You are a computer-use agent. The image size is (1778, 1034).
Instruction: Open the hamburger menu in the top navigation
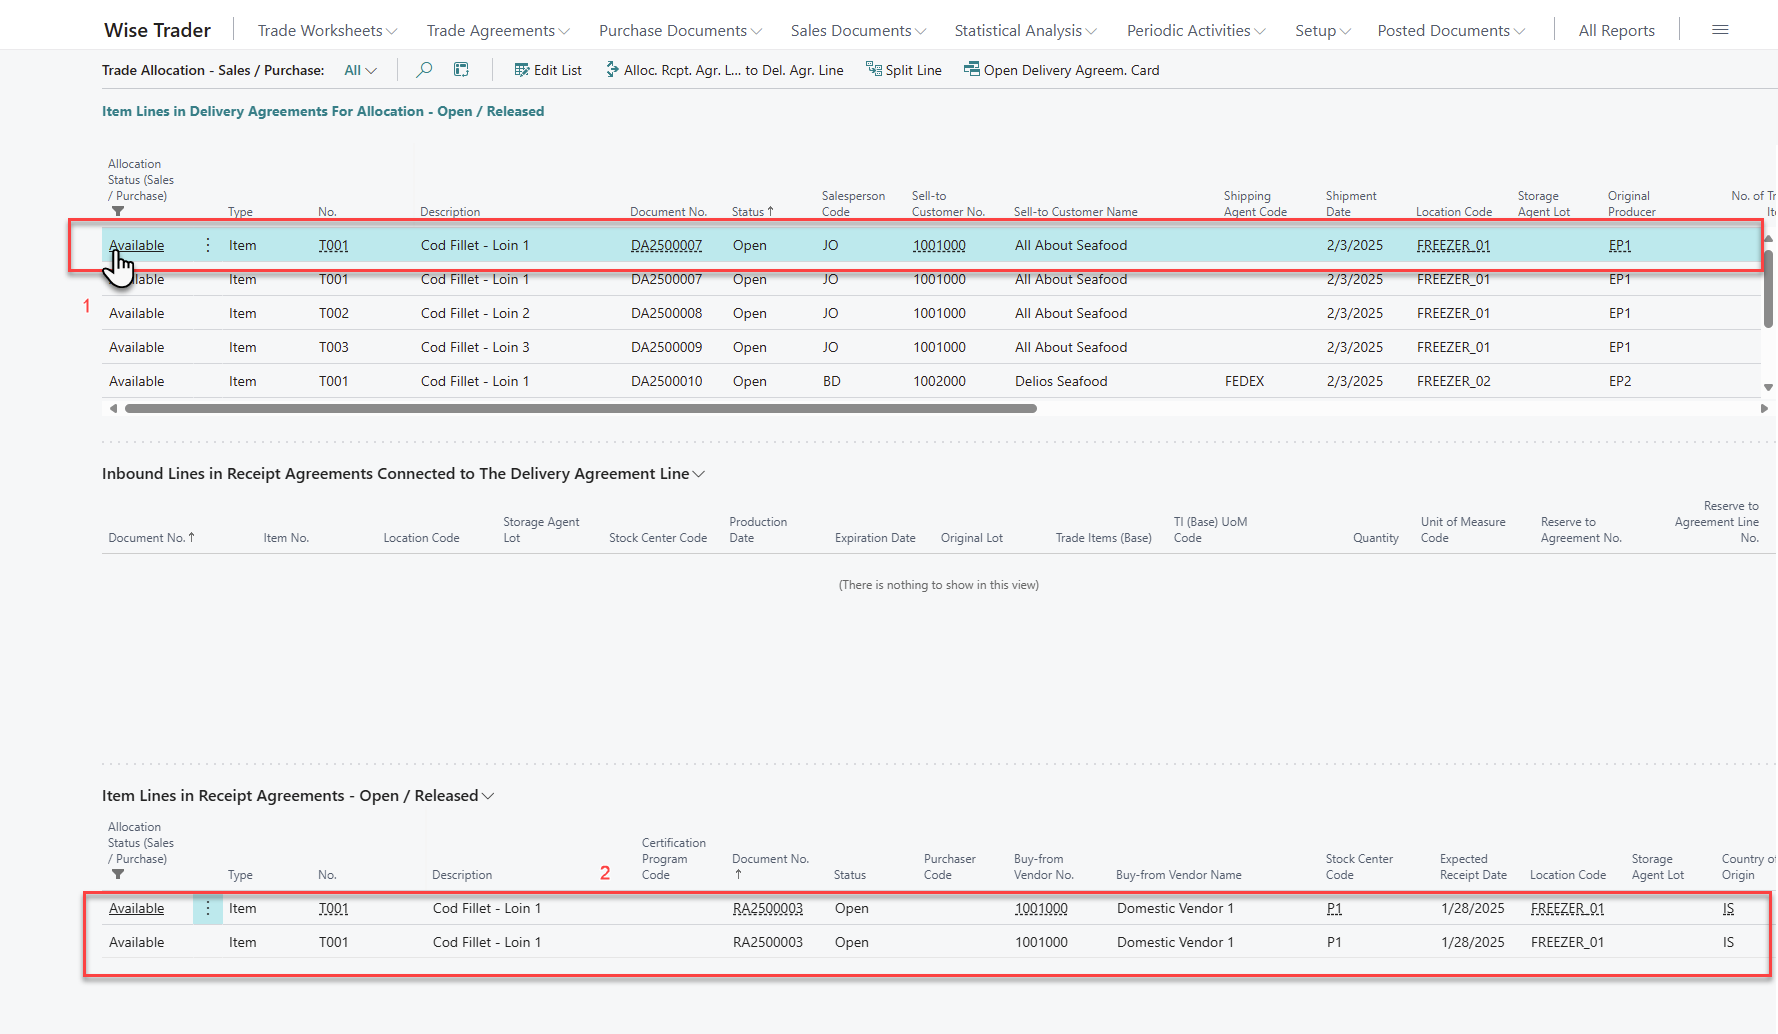[1720, 30]
